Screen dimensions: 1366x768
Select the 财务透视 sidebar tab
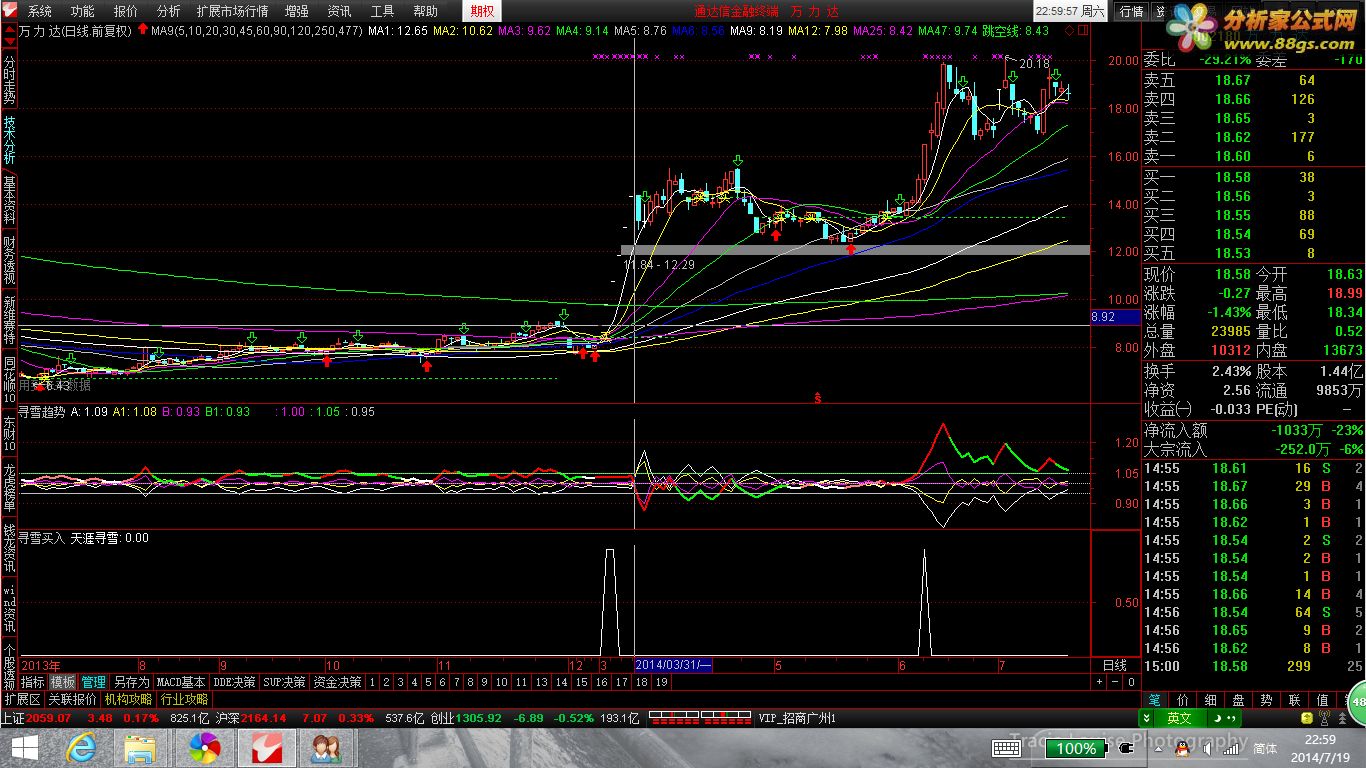tap(9, 260)
